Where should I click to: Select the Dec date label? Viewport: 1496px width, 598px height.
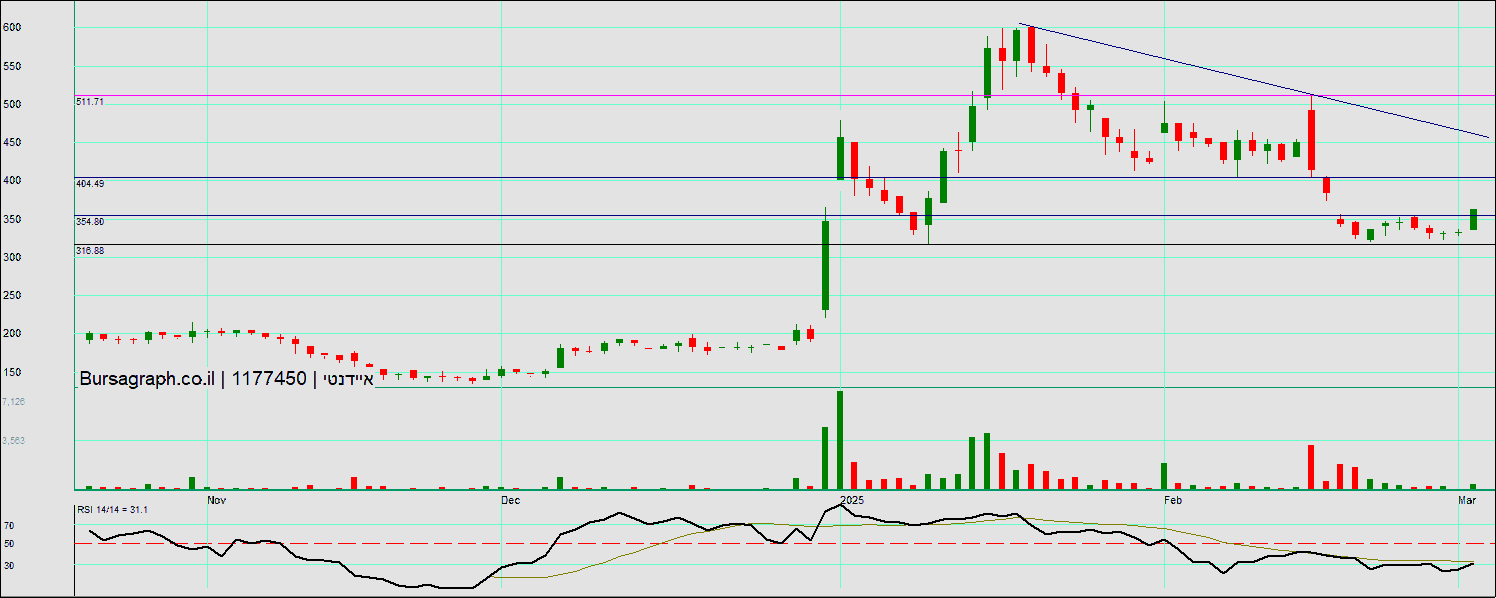[510, 498]
